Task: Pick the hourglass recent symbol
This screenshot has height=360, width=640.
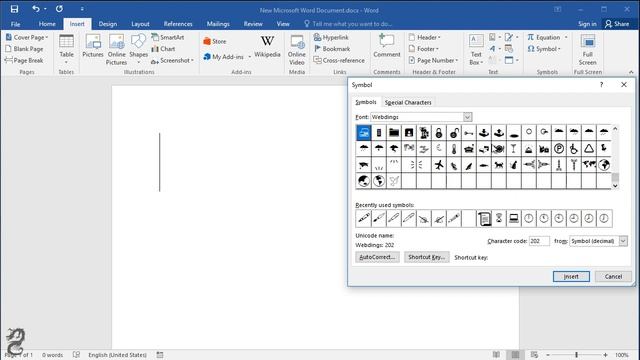Action: (499, 218)
